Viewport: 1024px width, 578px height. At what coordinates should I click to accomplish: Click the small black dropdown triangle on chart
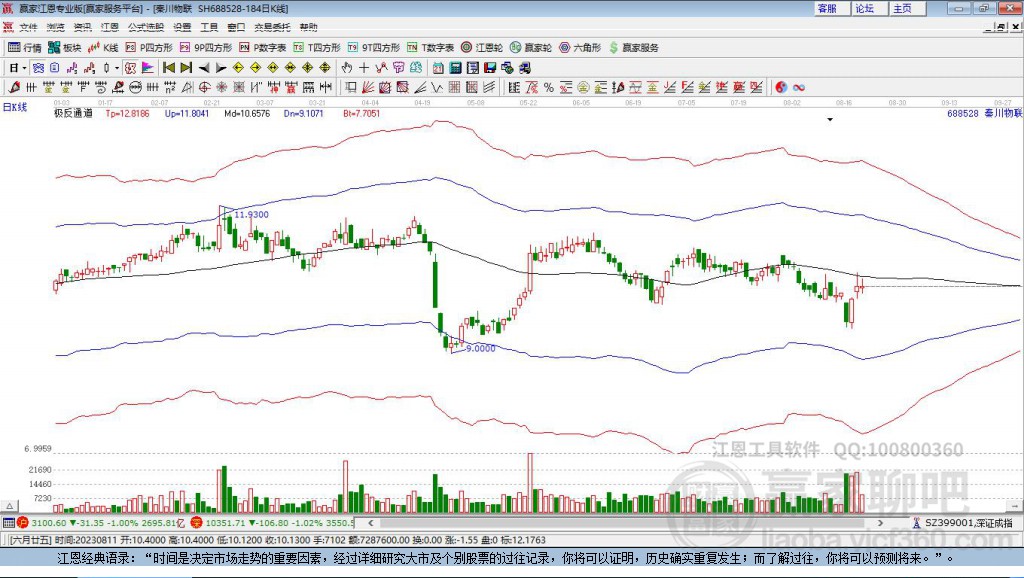coord(830,120)
